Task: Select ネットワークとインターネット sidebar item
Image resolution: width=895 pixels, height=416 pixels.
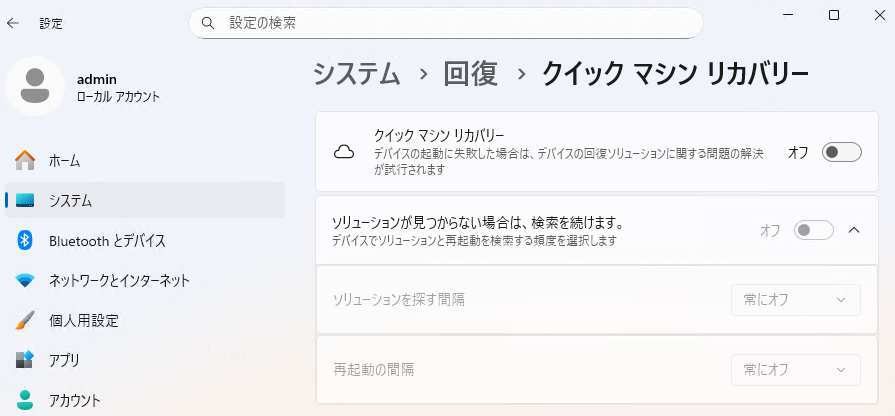Action: (145, 280)
